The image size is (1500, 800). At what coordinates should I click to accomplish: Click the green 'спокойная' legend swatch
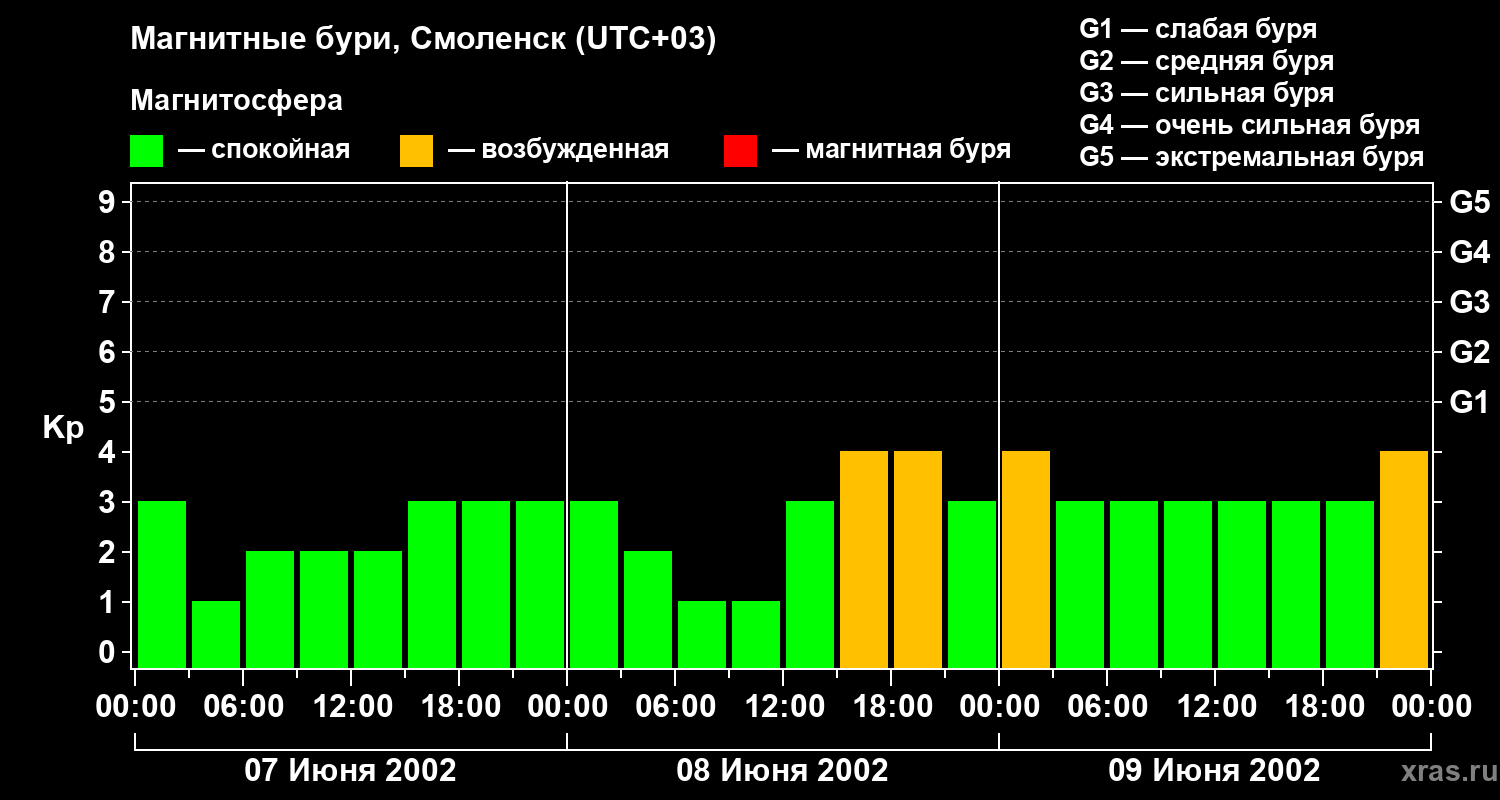(147, 151)
